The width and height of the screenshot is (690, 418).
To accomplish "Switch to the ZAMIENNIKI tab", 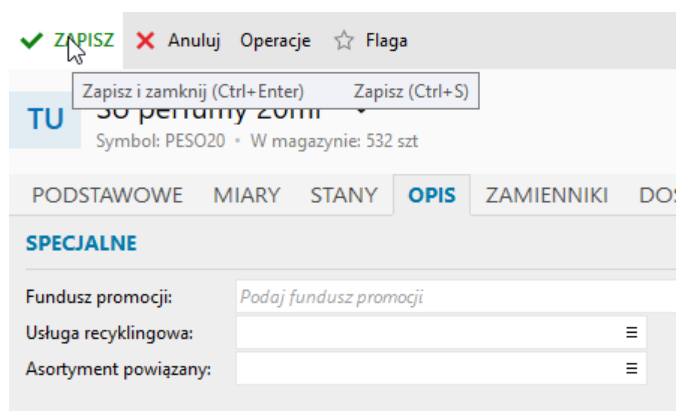I will point(547,195).
